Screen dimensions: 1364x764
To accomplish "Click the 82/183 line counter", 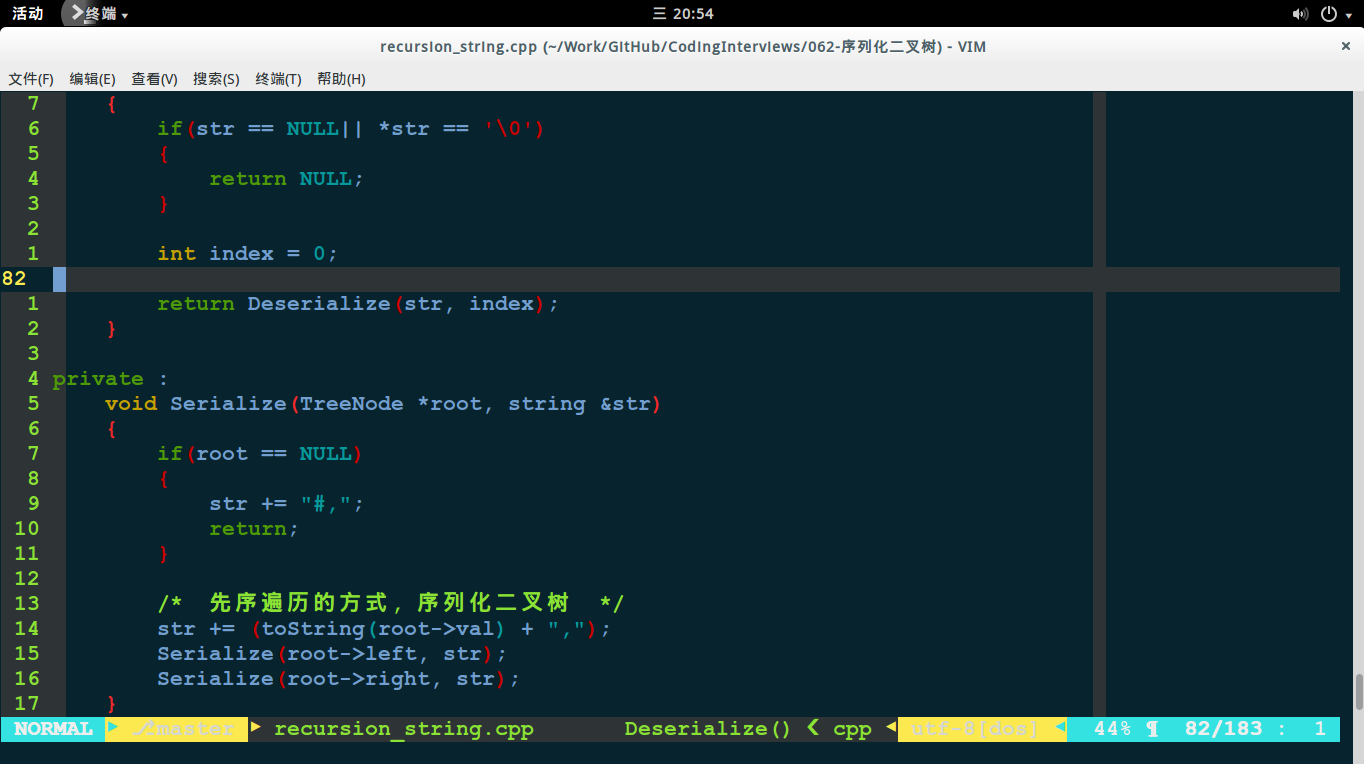I will click(1224, 729).
